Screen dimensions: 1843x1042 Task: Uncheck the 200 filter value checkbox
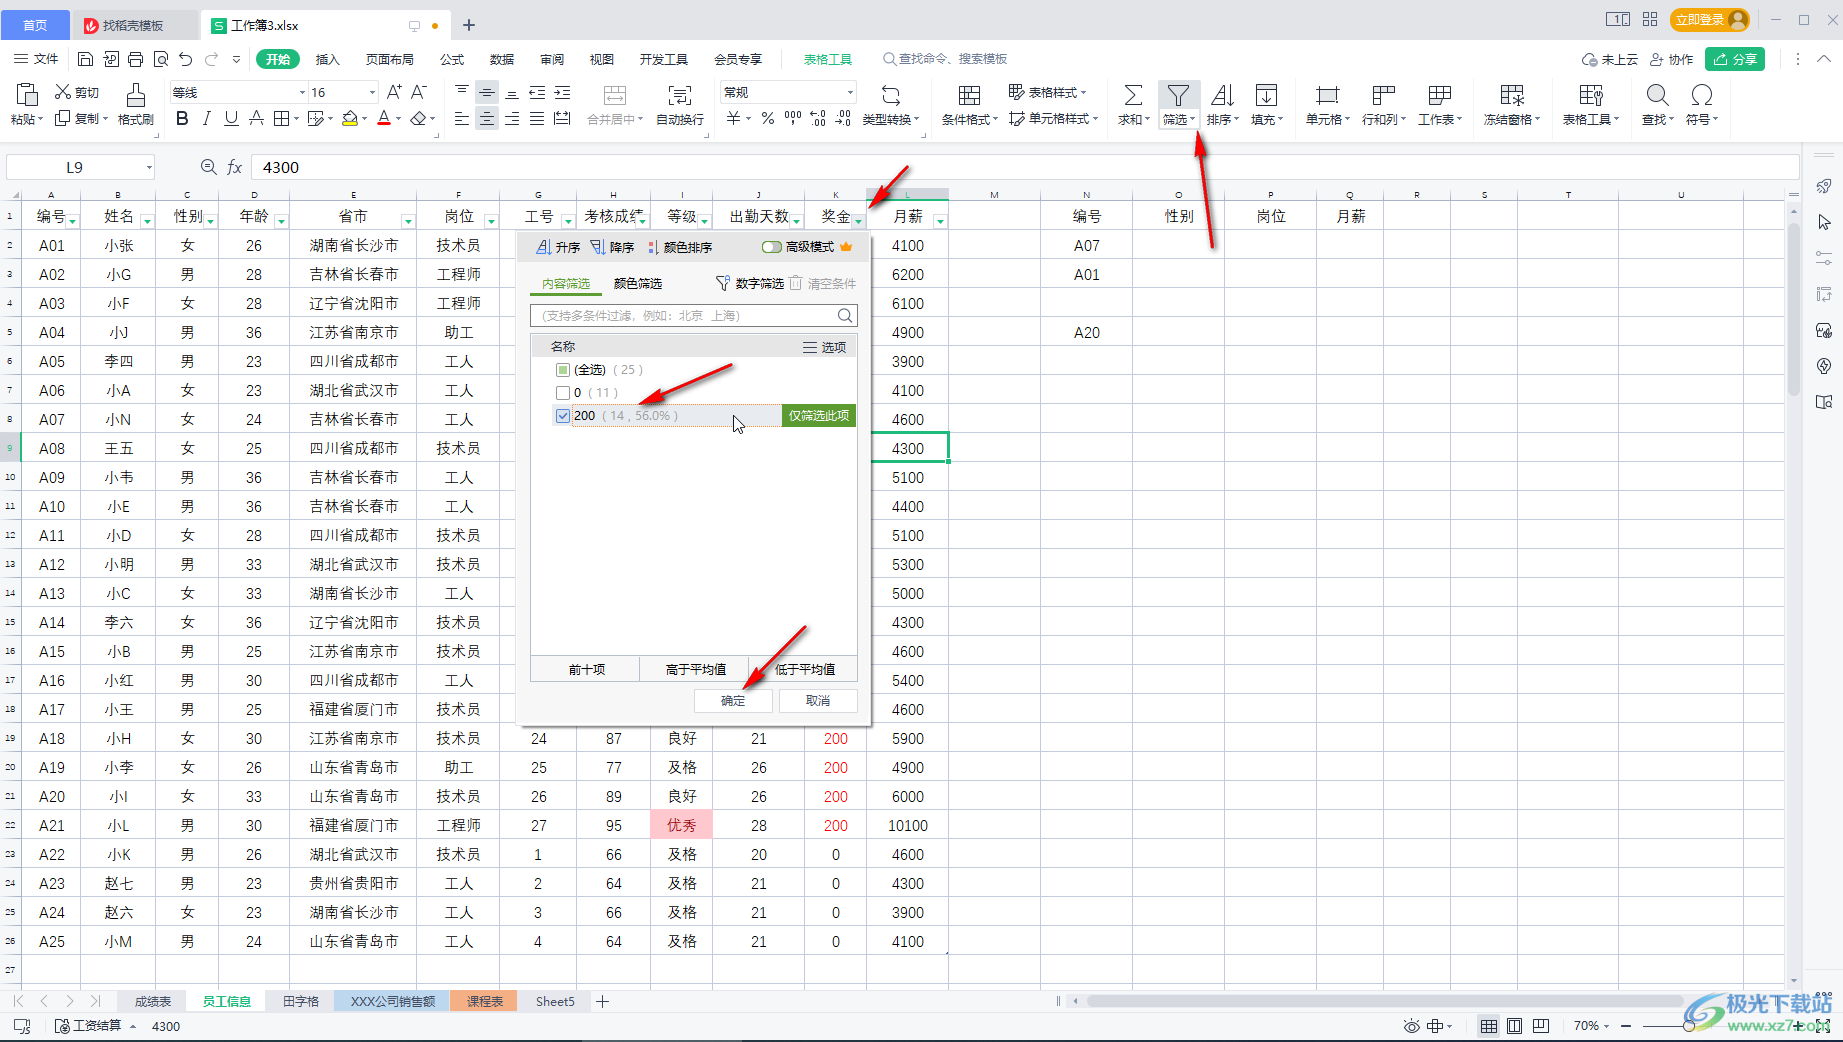pos(563,416)
